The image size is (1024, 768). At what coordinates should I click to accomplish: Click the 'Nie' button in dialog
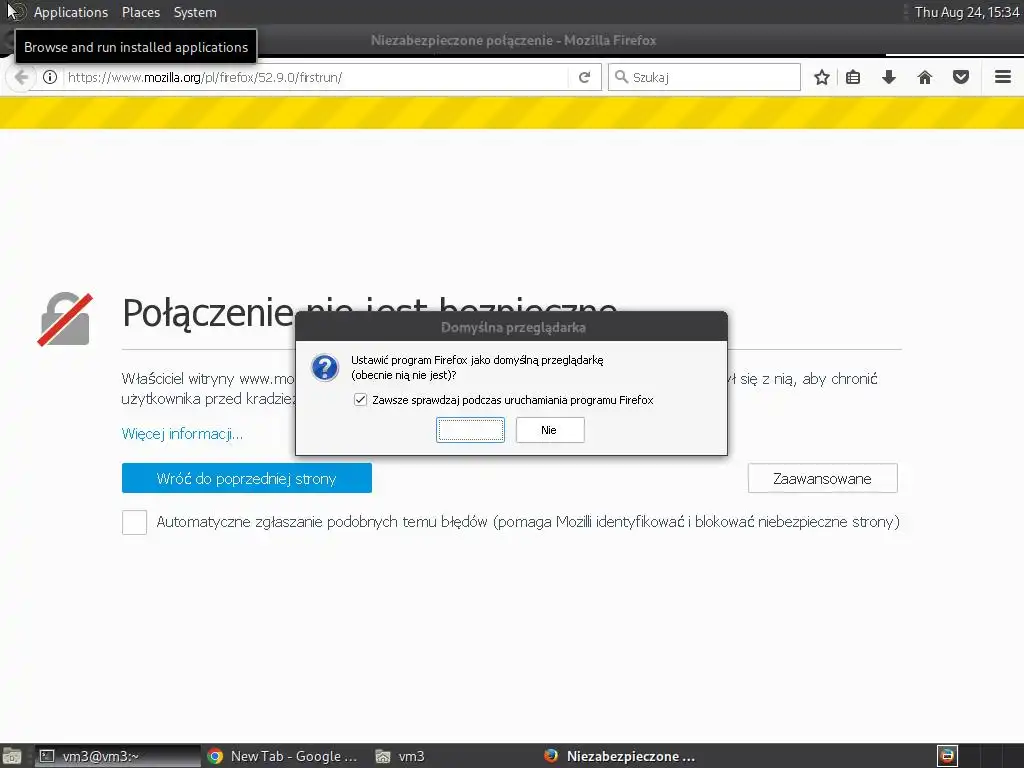(x=550, y=430)
